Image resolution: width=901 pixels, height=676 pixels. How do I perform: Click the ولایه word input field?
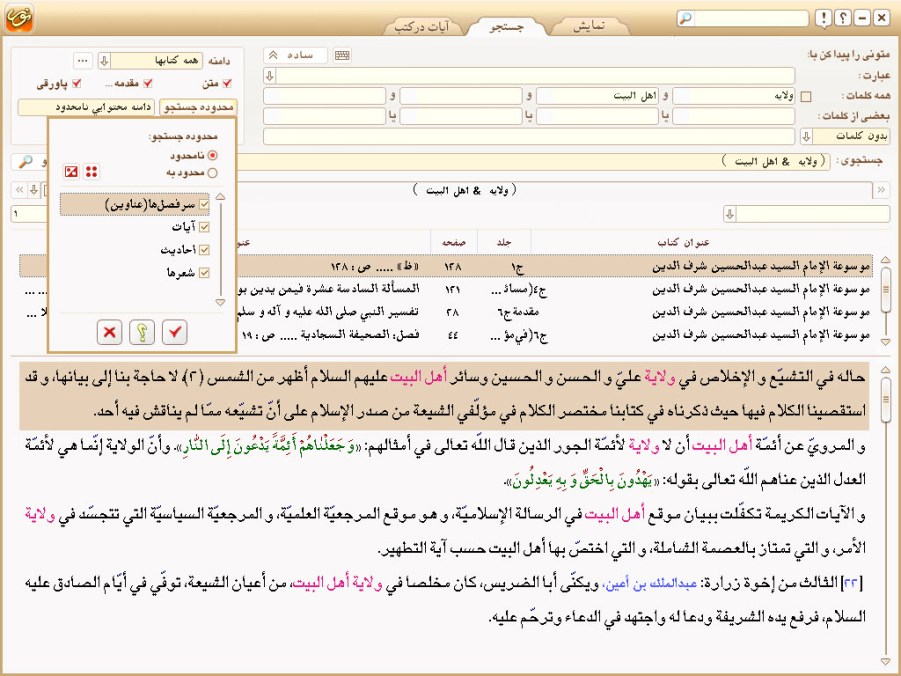(734, 96)
